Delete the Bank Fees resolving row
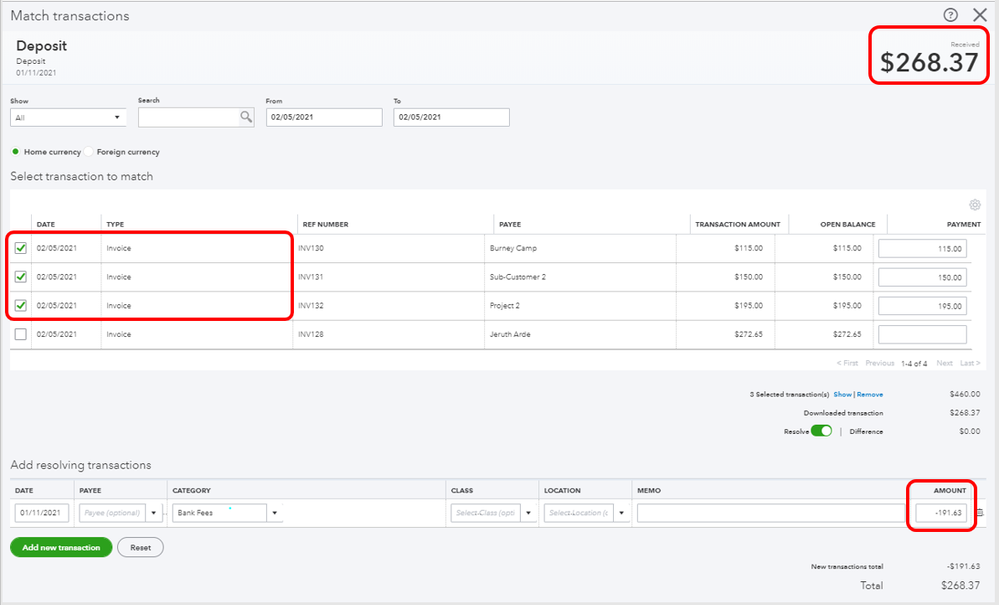This screenshot has width=999, height=605. [x=981, y=513]
